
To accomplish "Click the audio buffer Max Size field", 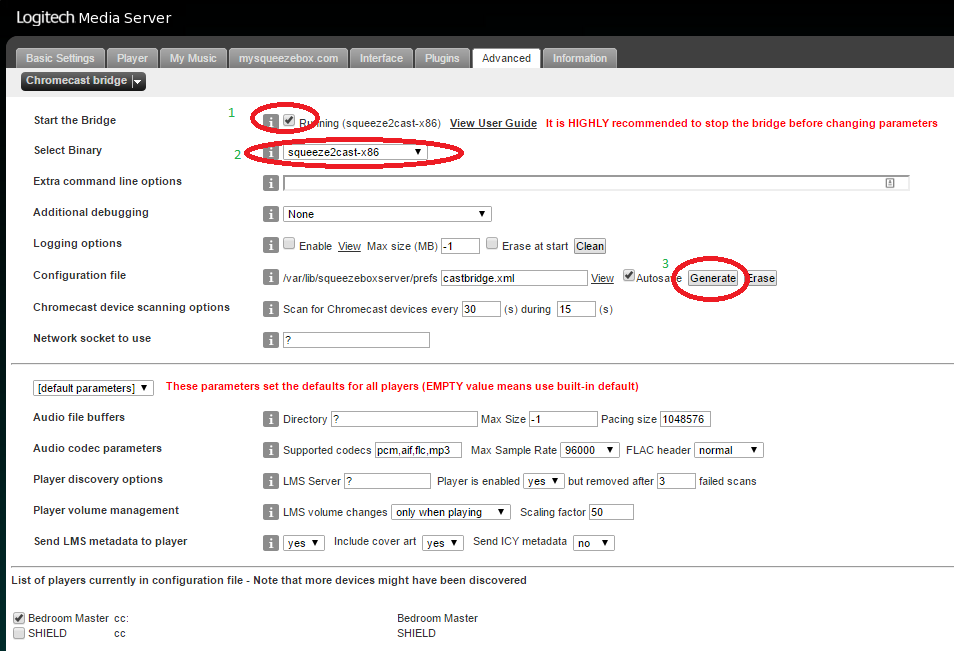I will tap(563, 419).
